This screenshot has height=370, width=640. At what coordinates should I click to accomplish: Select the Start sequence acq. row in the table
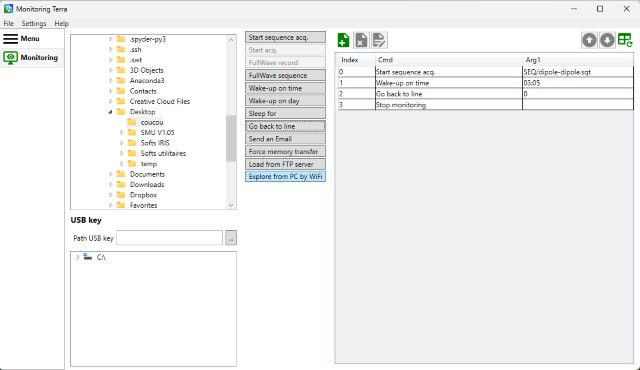tap(485, 72)
